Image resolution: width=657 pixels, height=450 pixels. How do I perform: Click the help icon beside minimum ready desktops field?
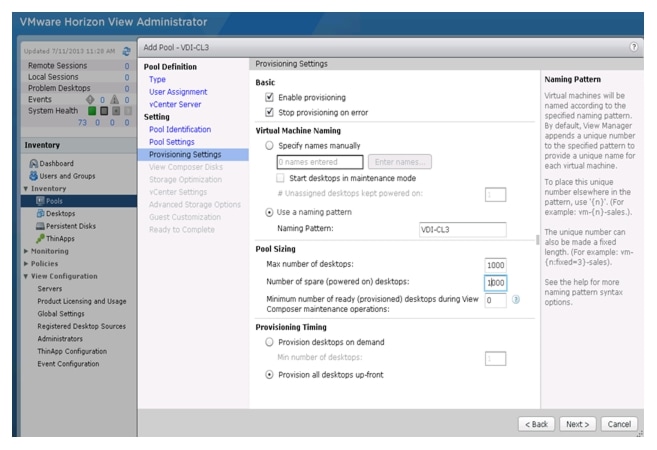(516, 300)
